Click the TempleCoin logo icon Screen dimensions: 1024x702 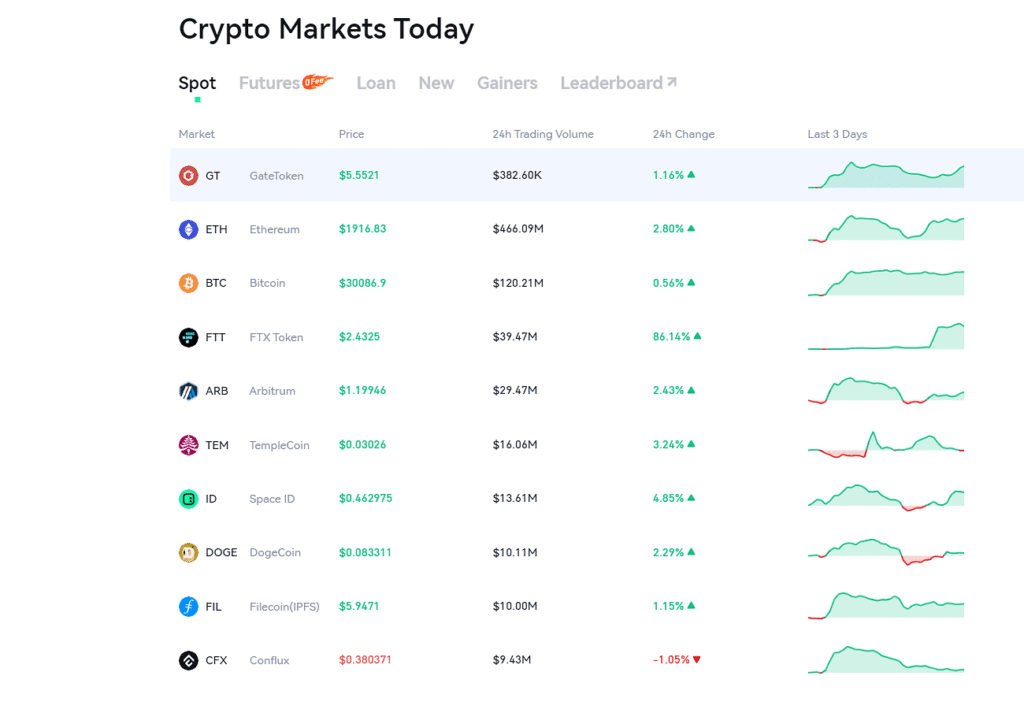point(188,445)
